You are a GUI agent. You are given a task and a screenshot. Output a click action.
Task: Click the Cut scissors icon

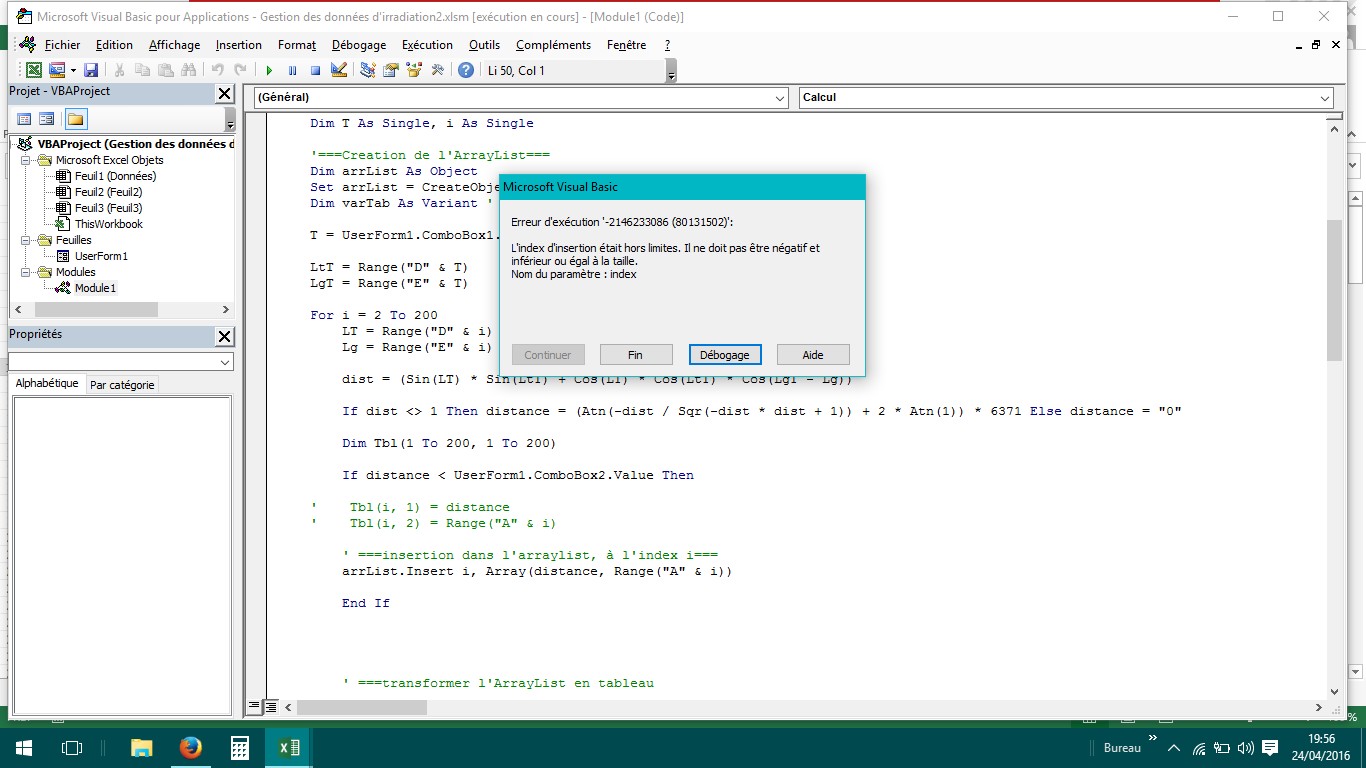coord(120,70)
